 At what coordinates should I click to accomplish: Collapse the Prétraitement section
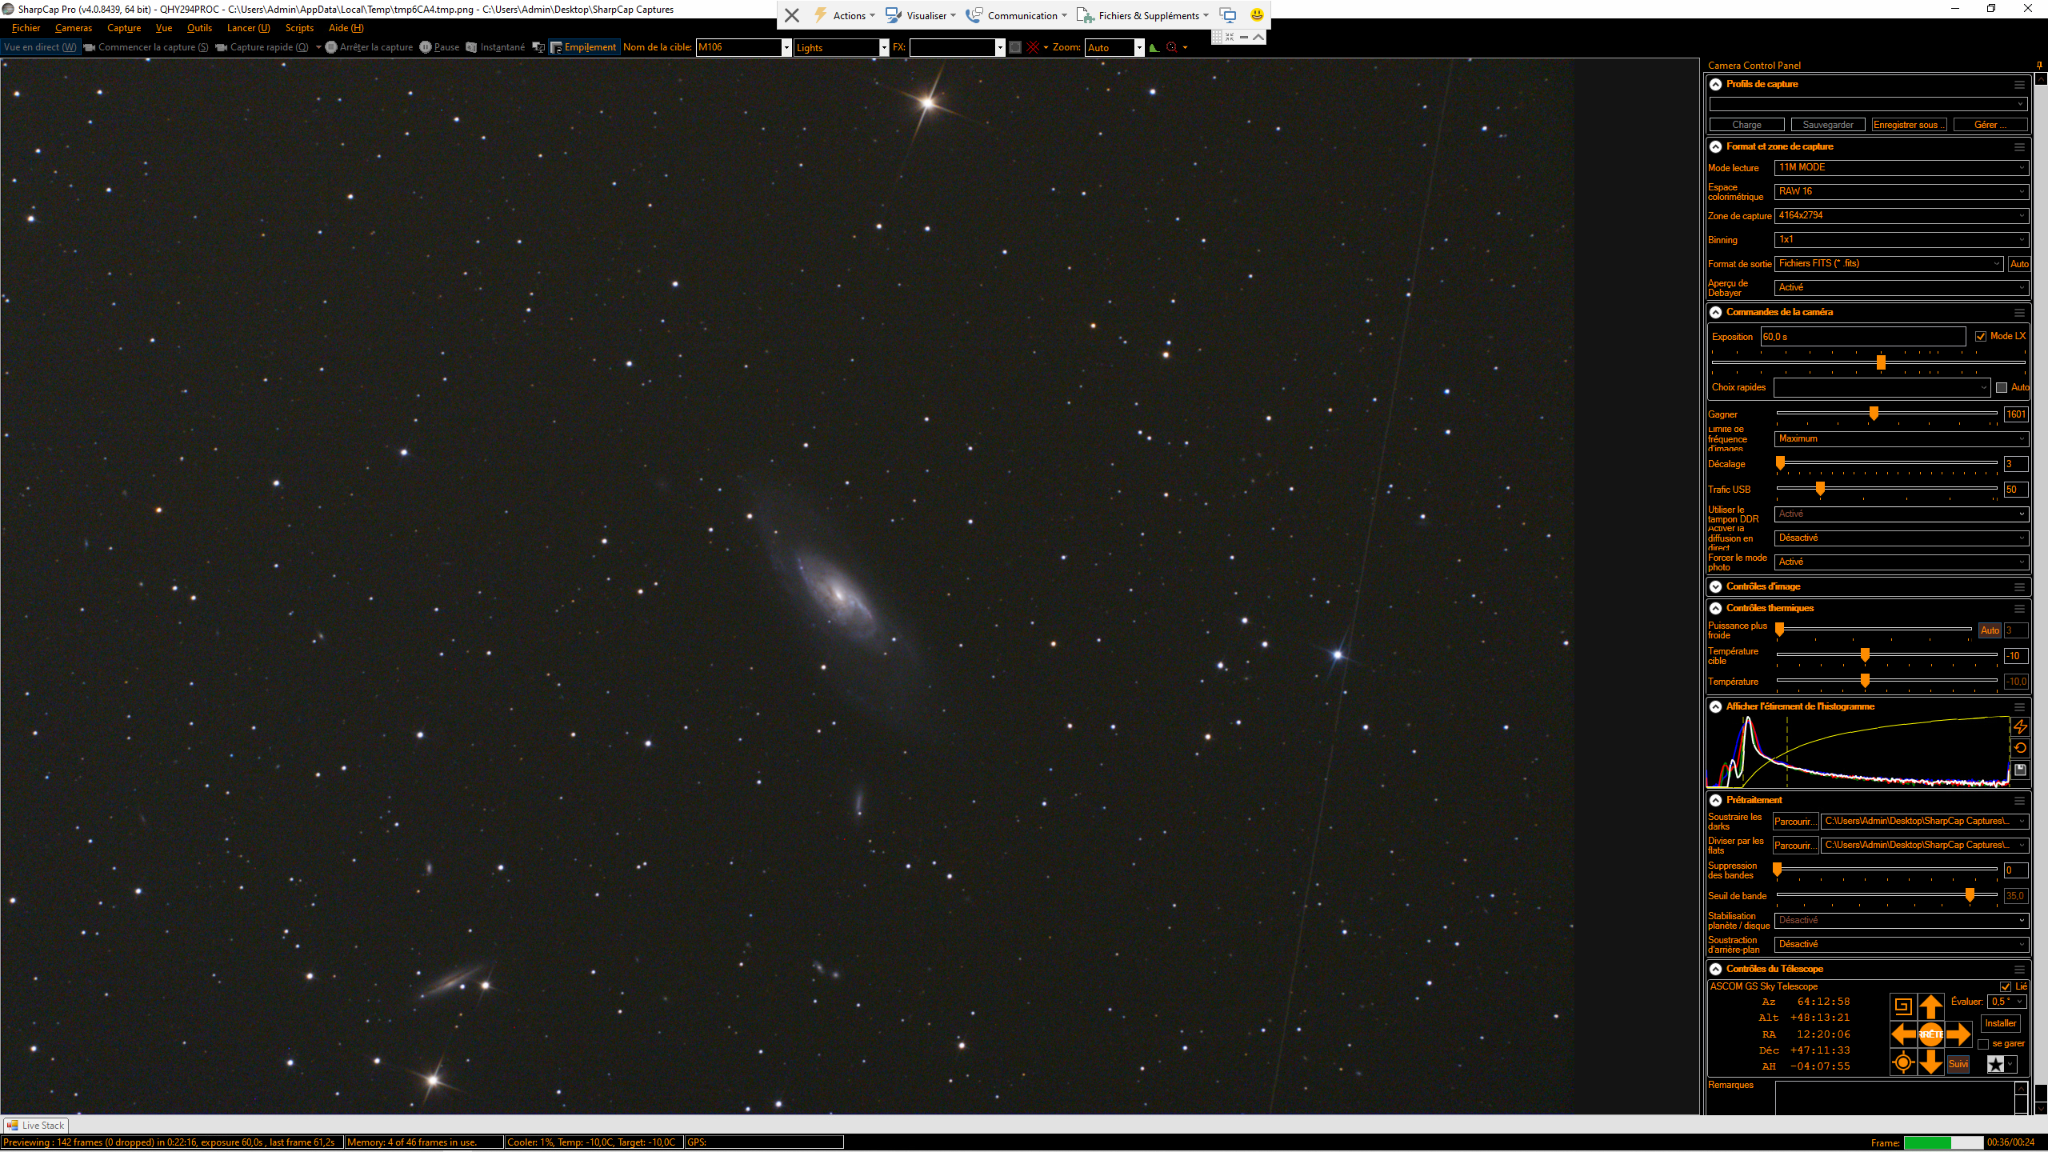point(1715,800)
